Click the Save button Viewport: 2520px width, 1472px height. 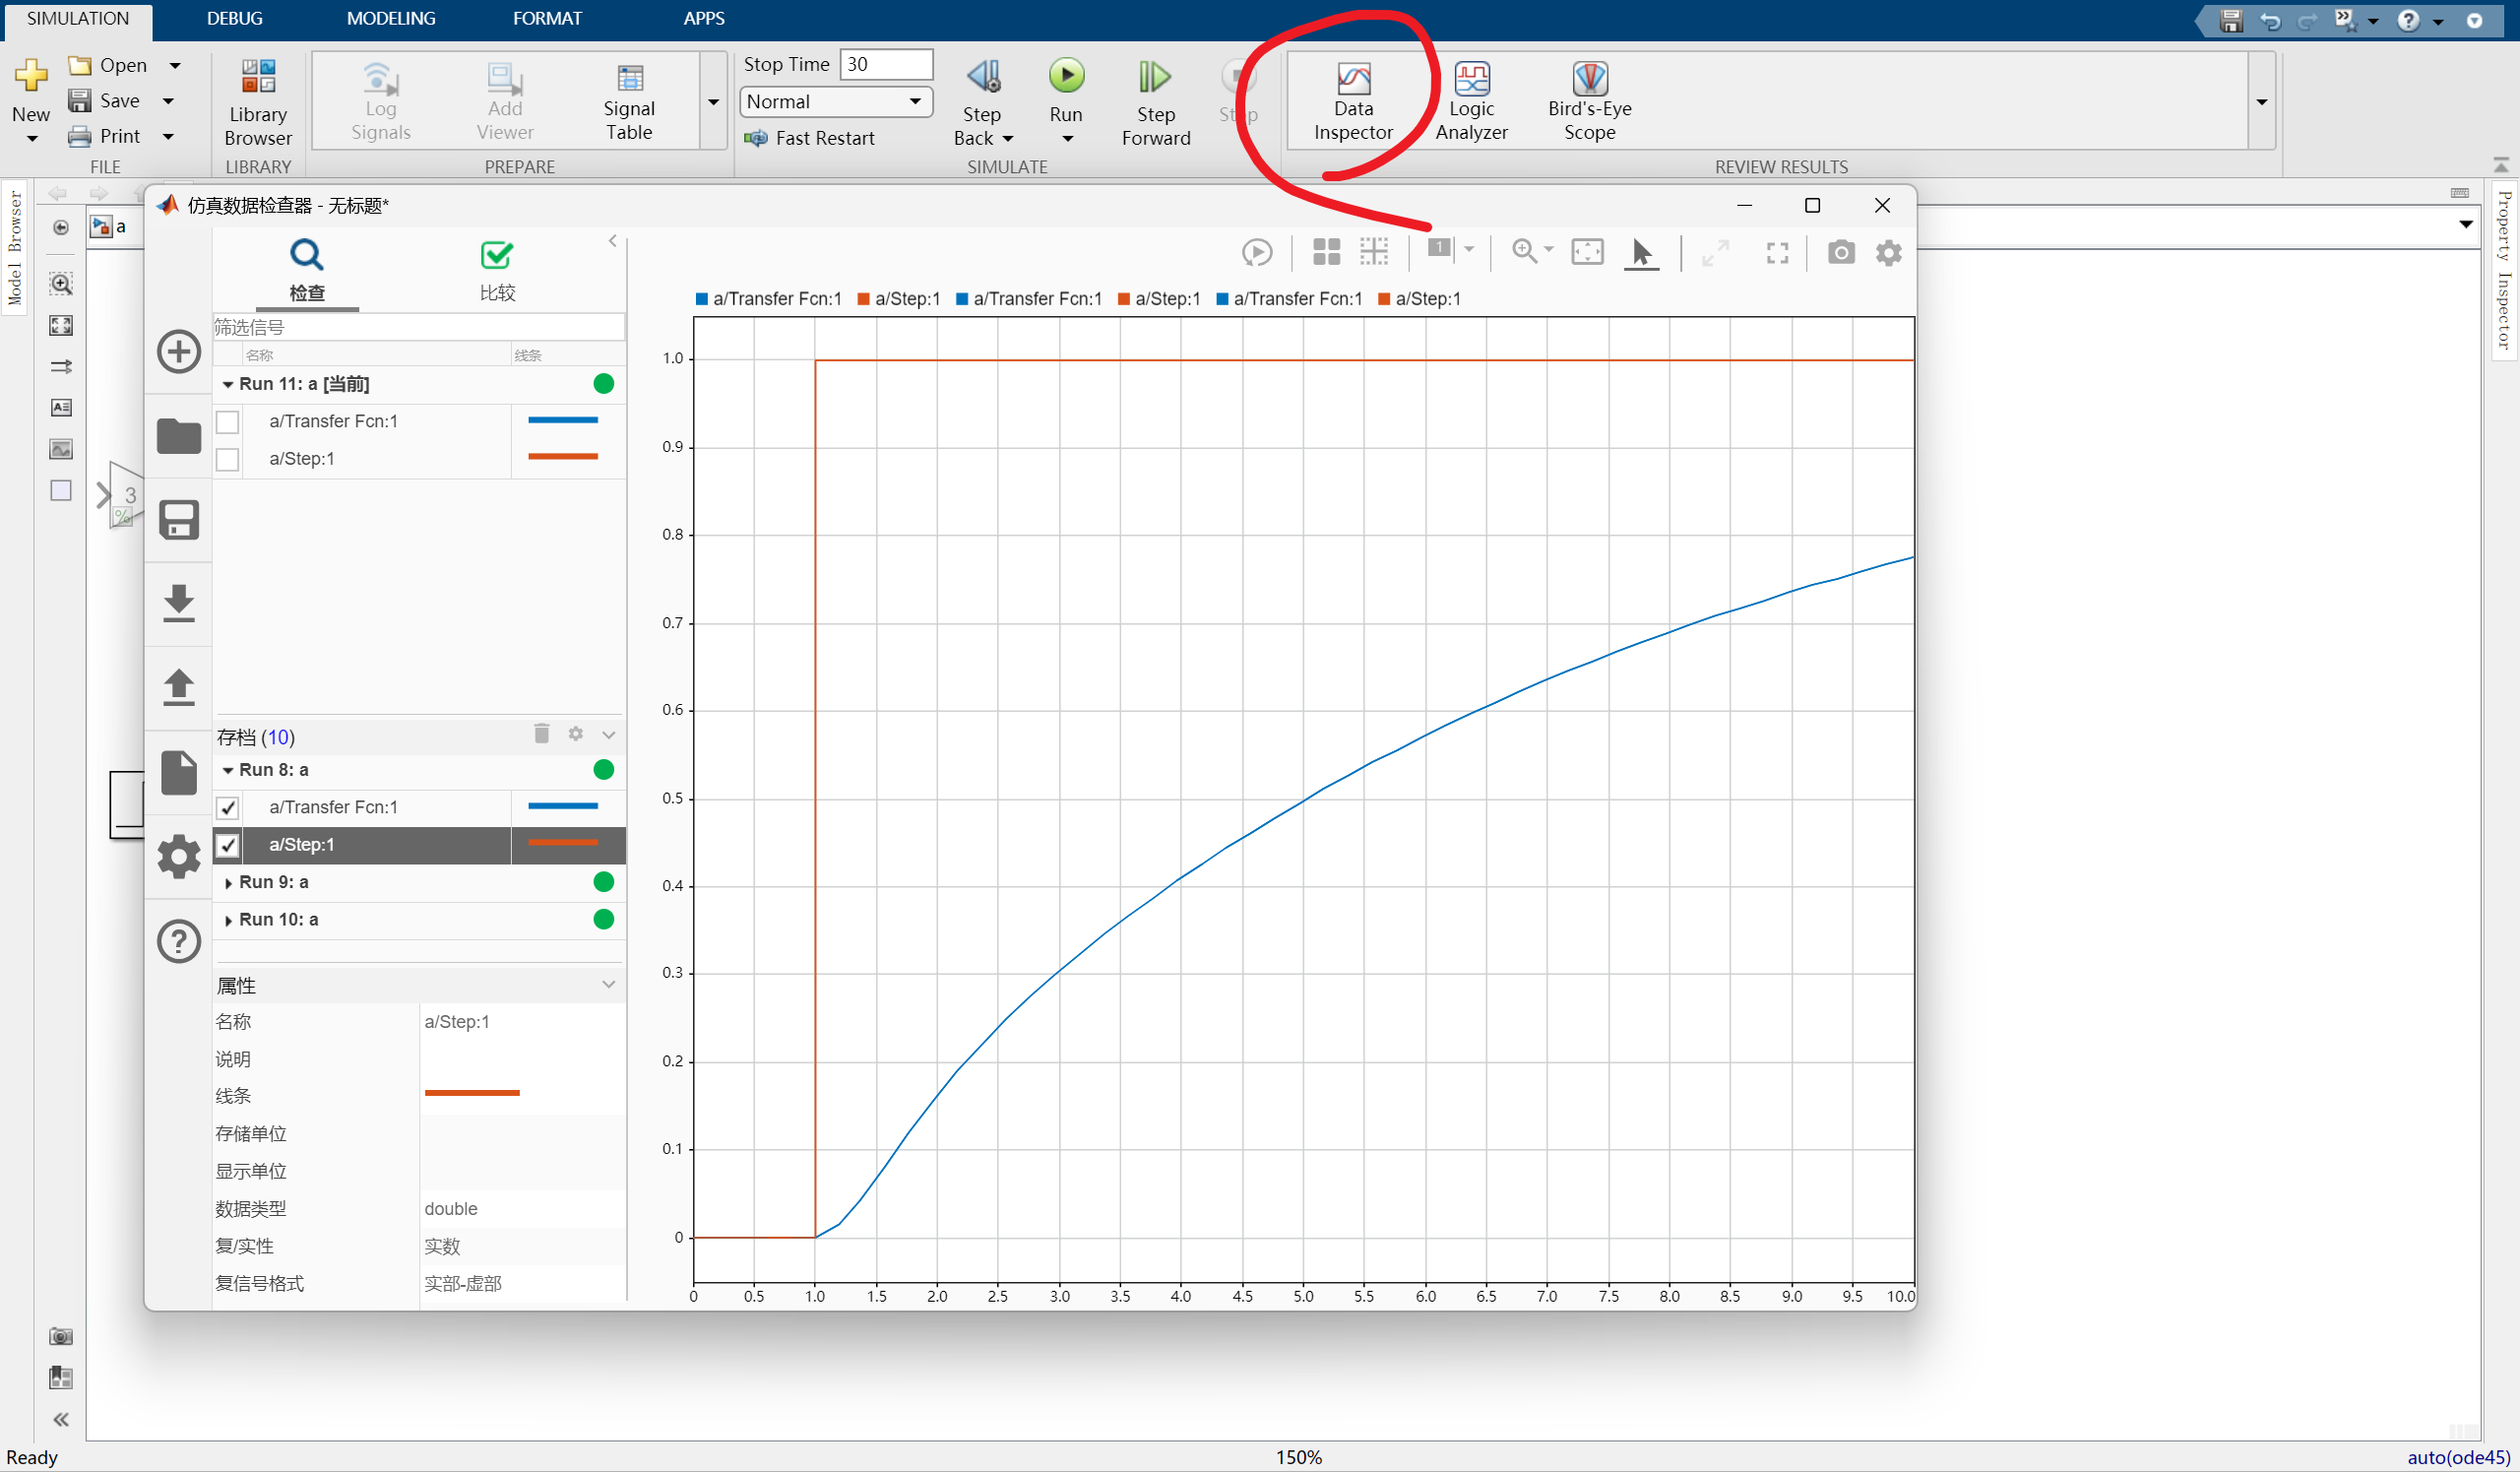(106, 101)
